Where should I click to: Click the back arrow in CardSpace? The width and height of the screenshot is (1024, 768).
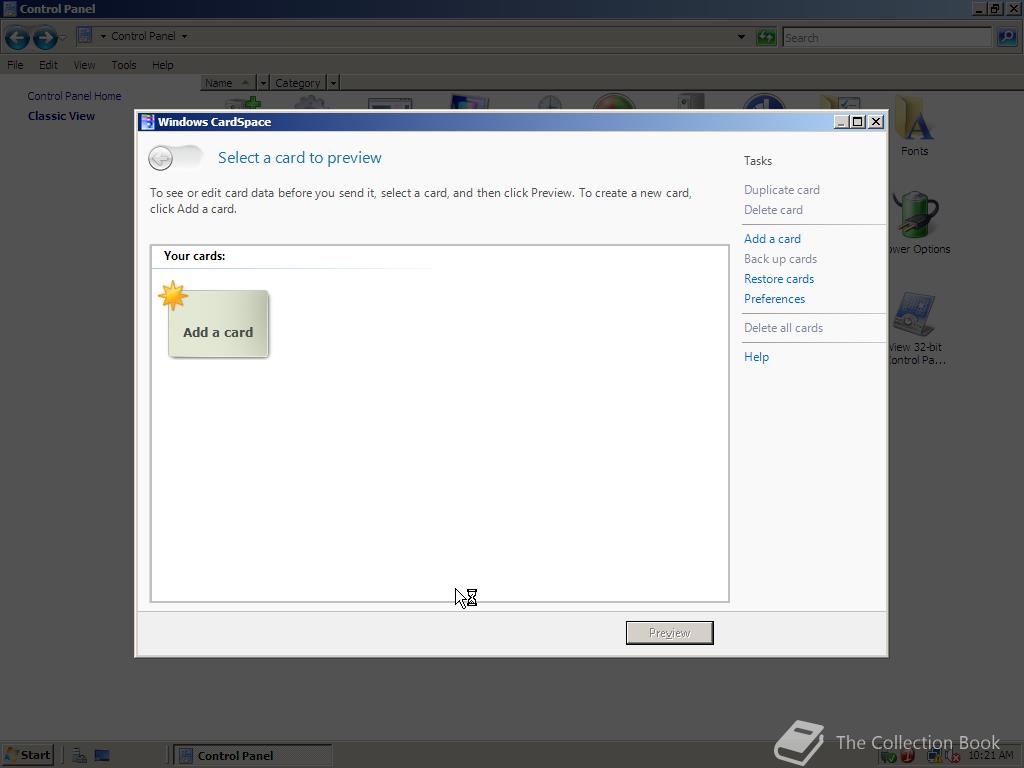pos(161,158)
